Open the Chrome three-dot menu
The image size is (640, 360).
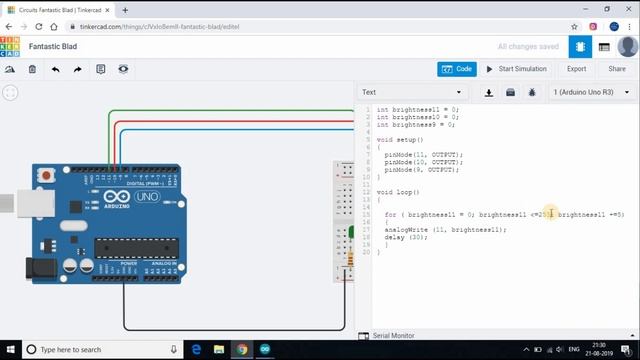point(629,27)
